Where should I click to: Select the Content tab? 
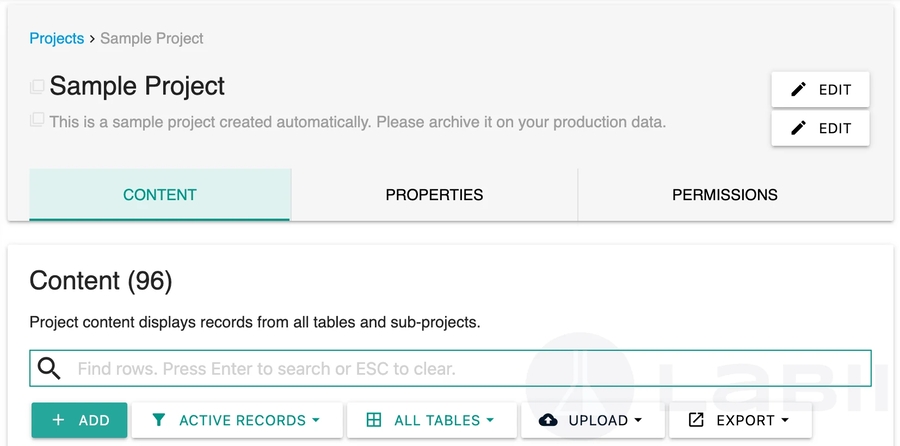pyautogui.click(x=160, y=195)
